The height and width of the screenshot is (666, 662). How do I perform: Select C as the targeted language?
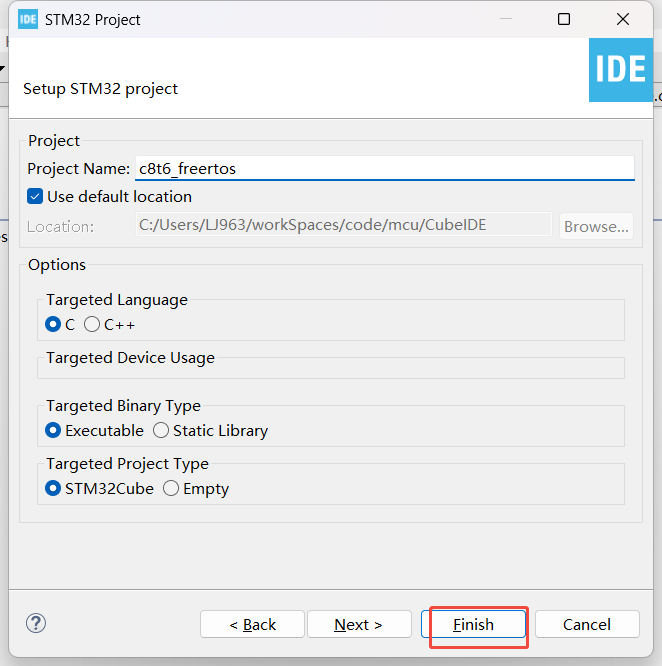click(x=54, y=325)
